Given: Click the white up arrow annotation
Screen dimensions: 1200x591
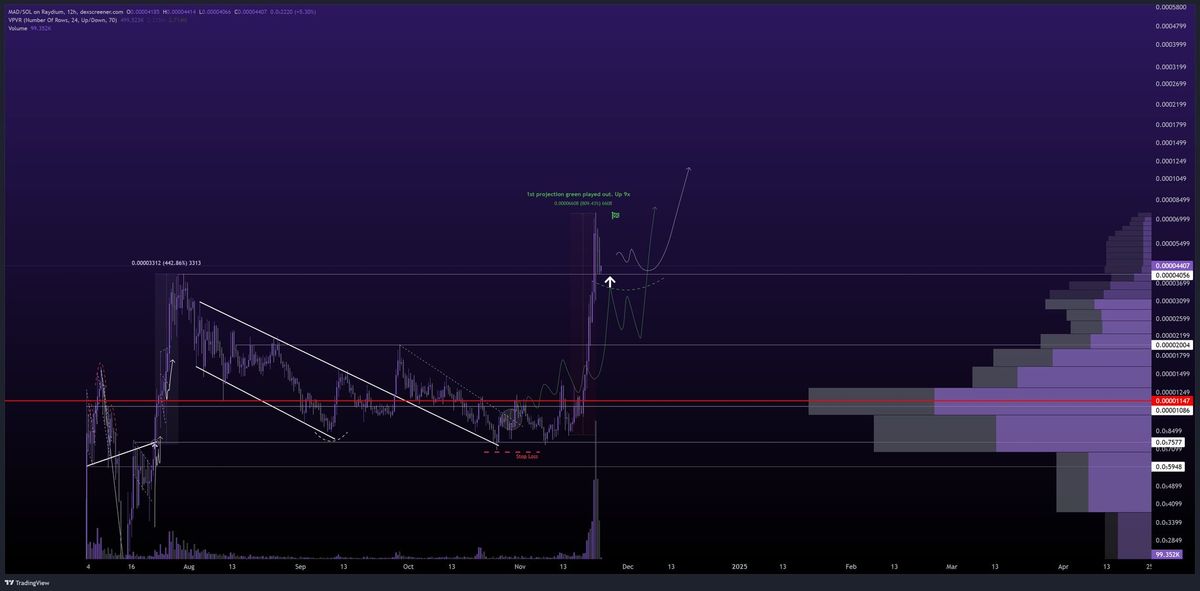Looking at the screenshot, I should pos(609,282).
